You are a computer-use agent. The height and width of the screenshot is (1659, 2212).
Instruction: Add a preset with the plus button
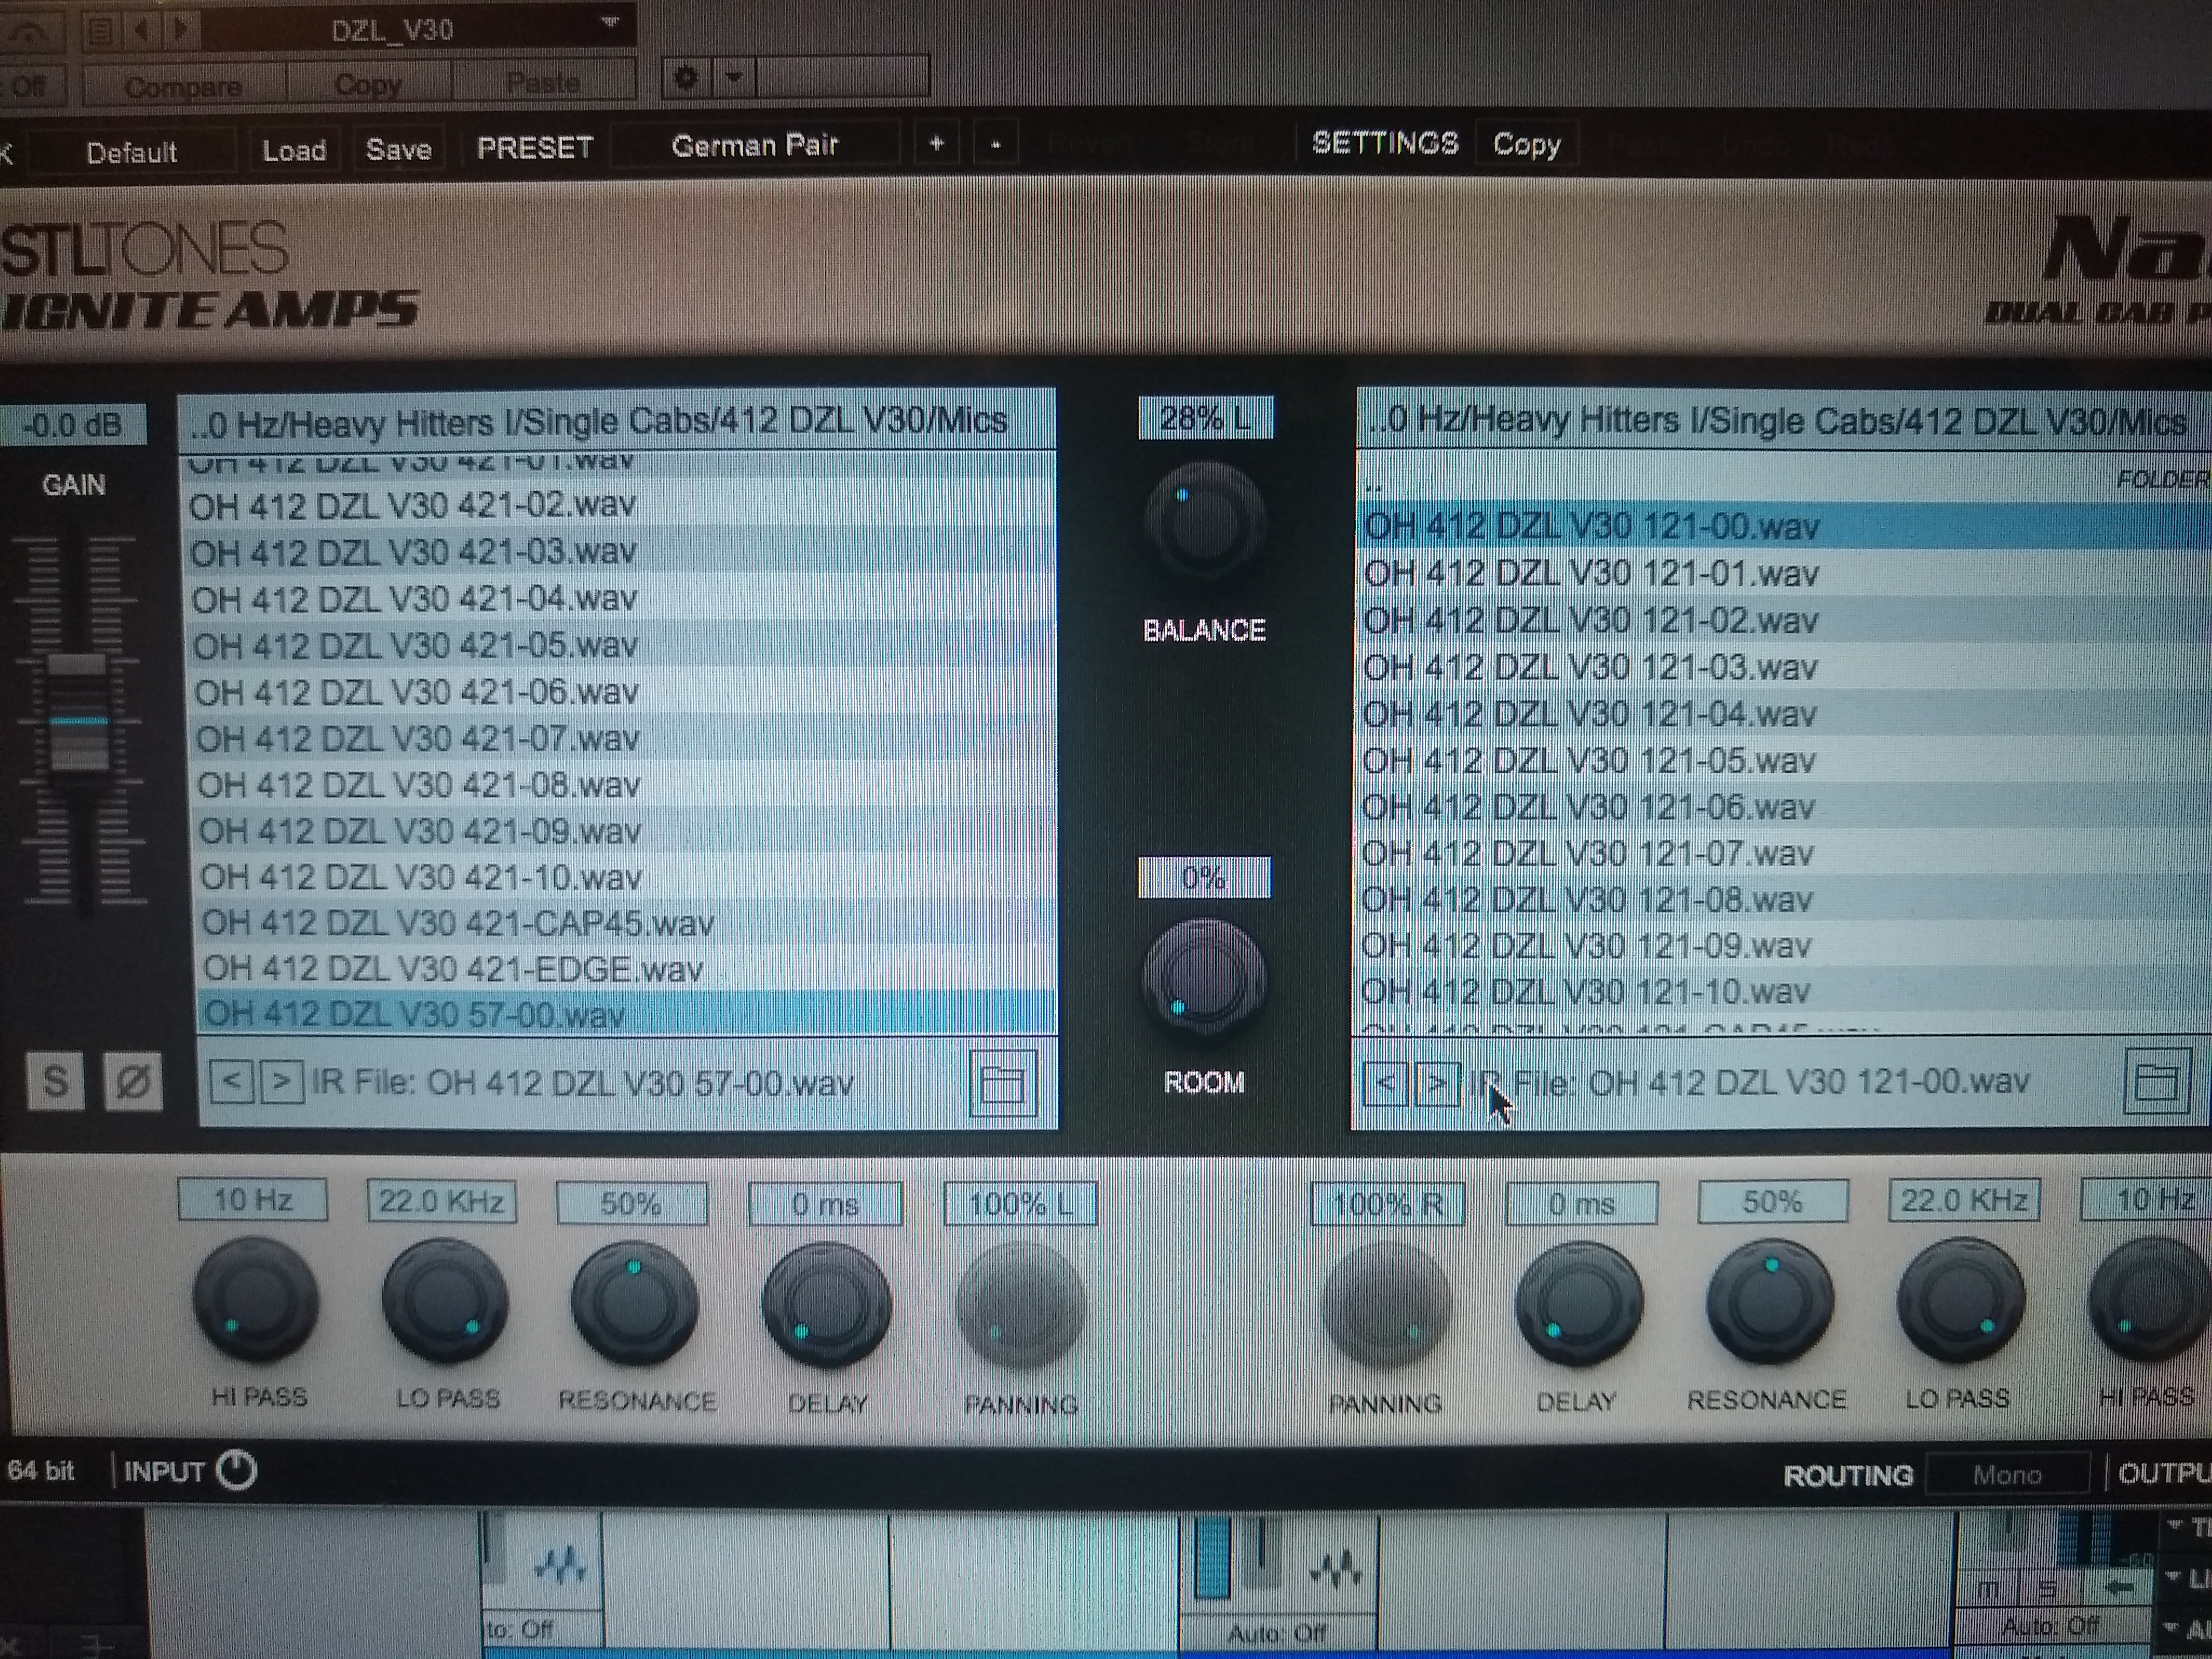click(936, 145)
